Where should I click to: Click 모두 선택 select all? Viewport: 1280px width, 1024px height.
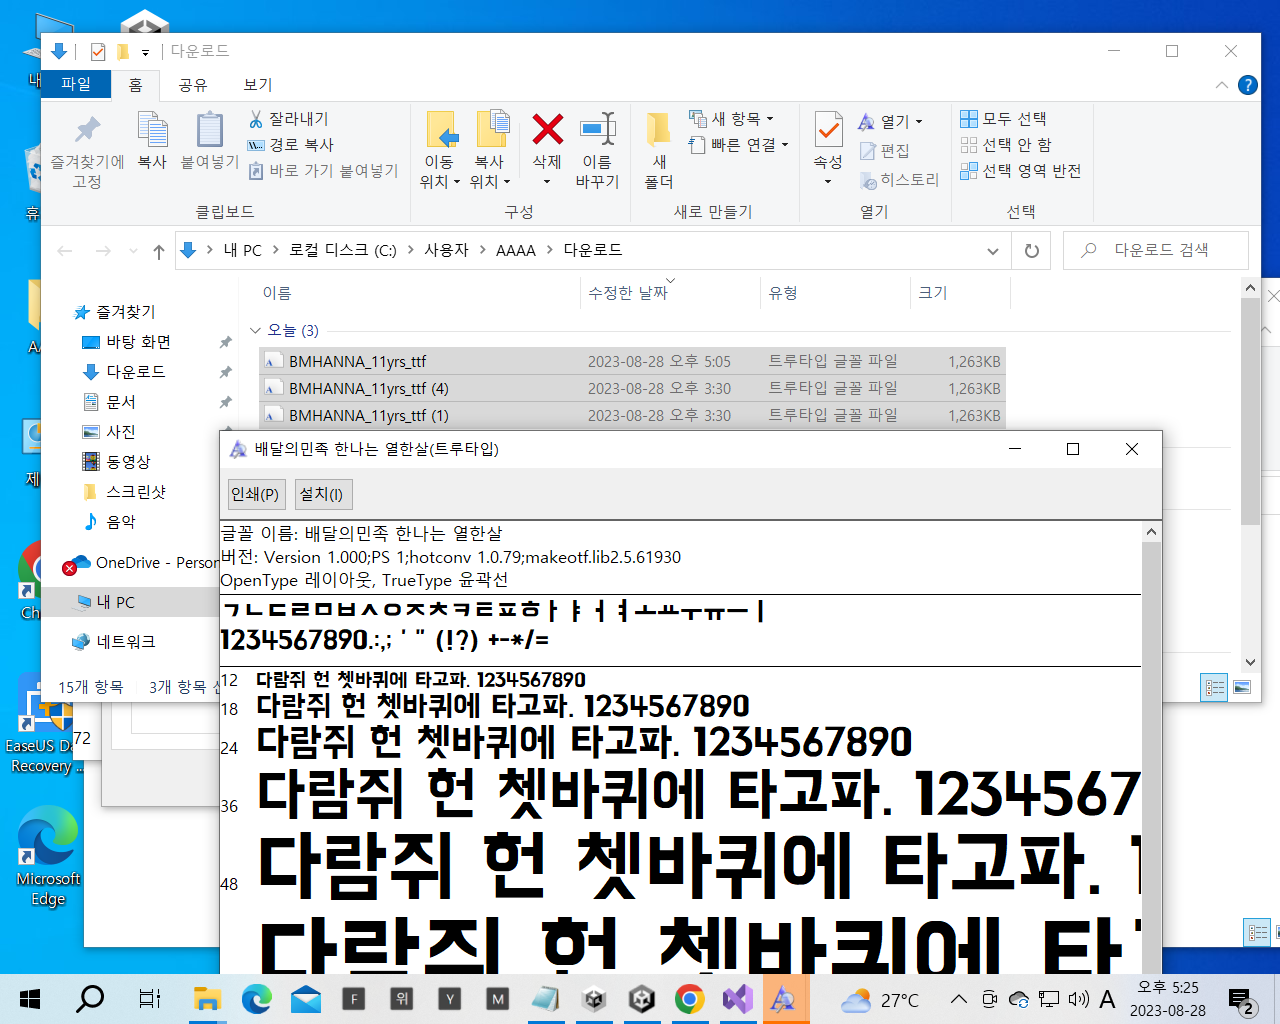click(x=1003, y=119)
